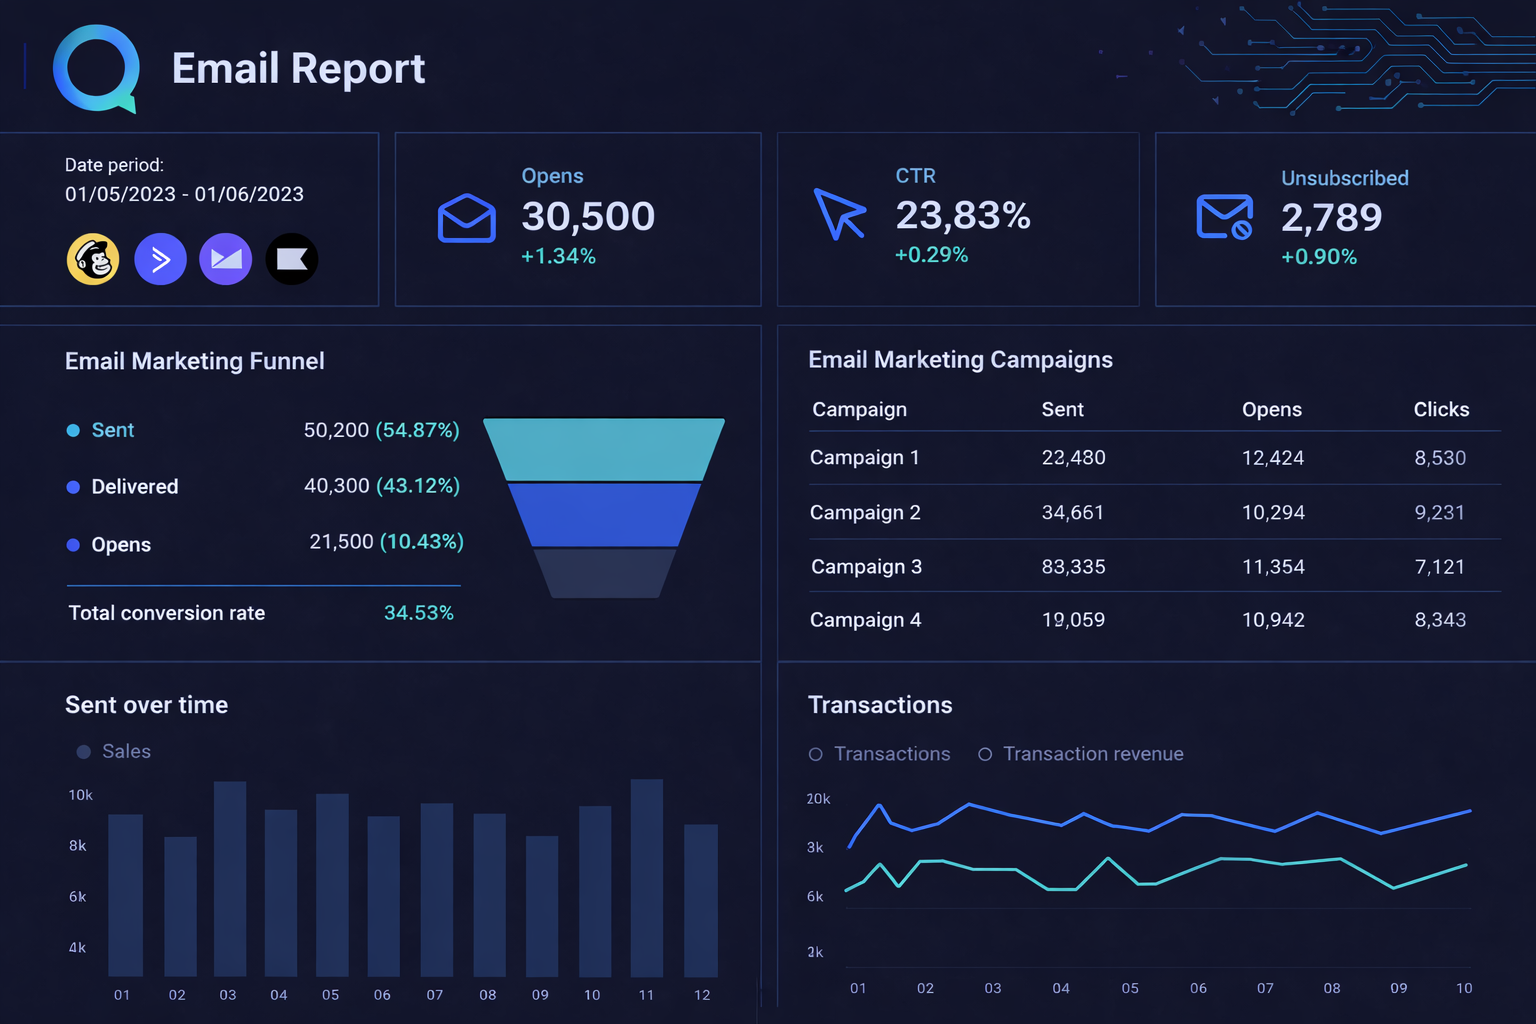Select the Campaign Monitor integration icon
The width and height of the screenshot is (1536, 1024).
click(x=225, y=258)
